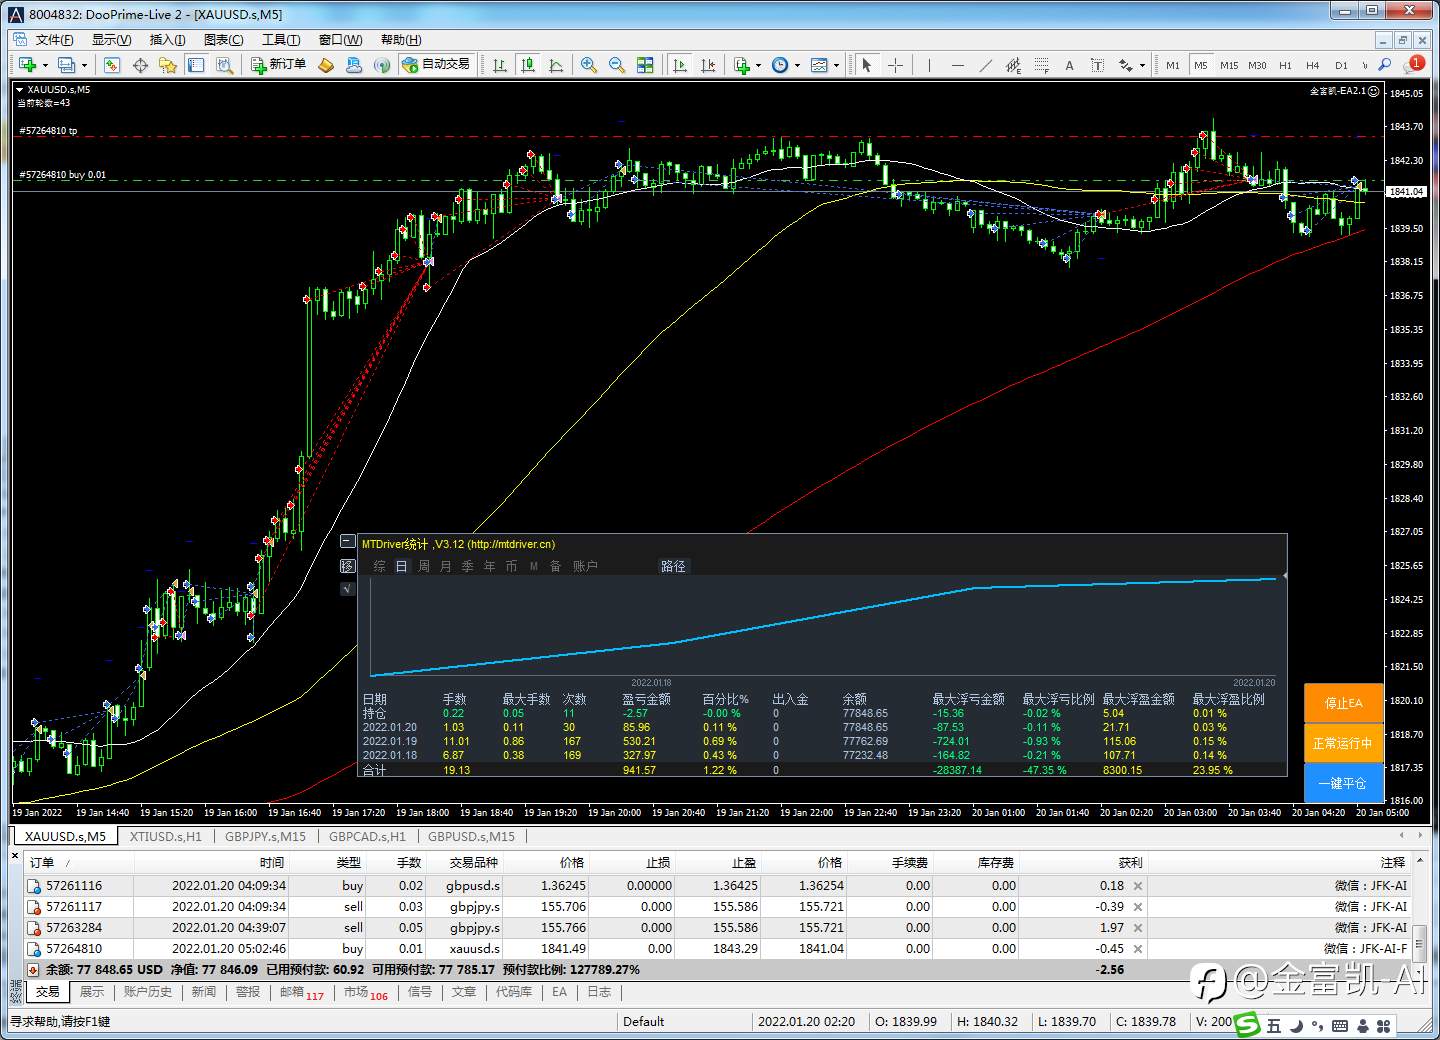The image size is (1440, 1040).
Task: Open the 邮箱 terminal tab
Action: [x=301, y=992]
